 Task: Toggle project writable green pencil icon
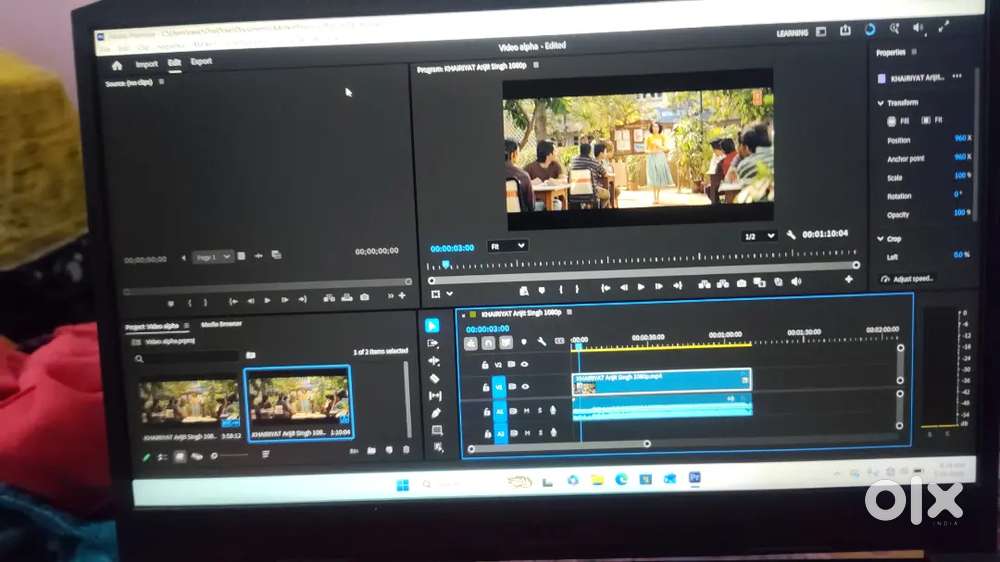(146, 457)
